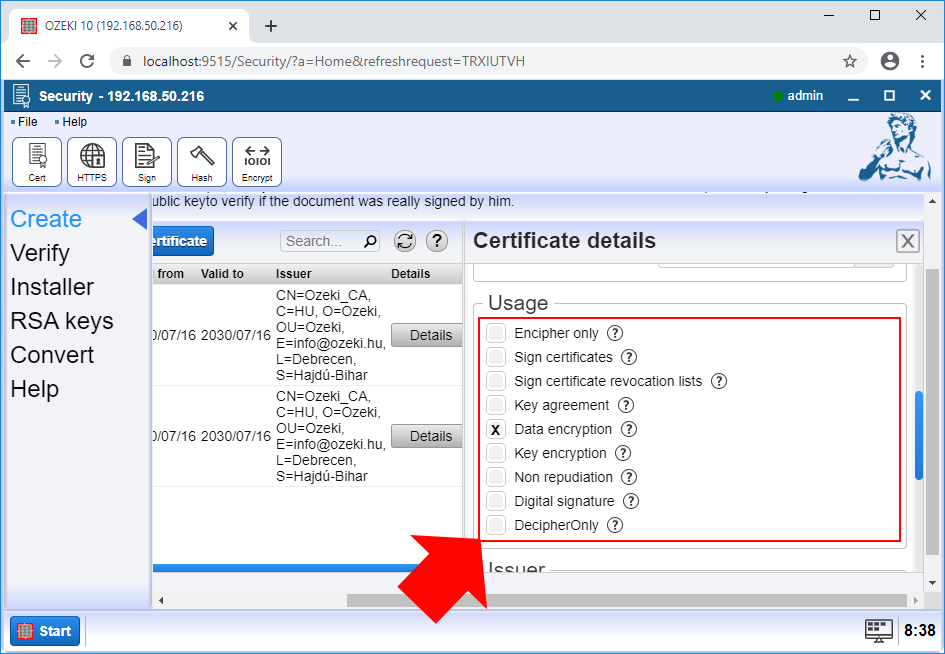Click Details for the first certificate row
This screenshot has width=945, height=654.
pyautogui.click(x=427, y=335)
